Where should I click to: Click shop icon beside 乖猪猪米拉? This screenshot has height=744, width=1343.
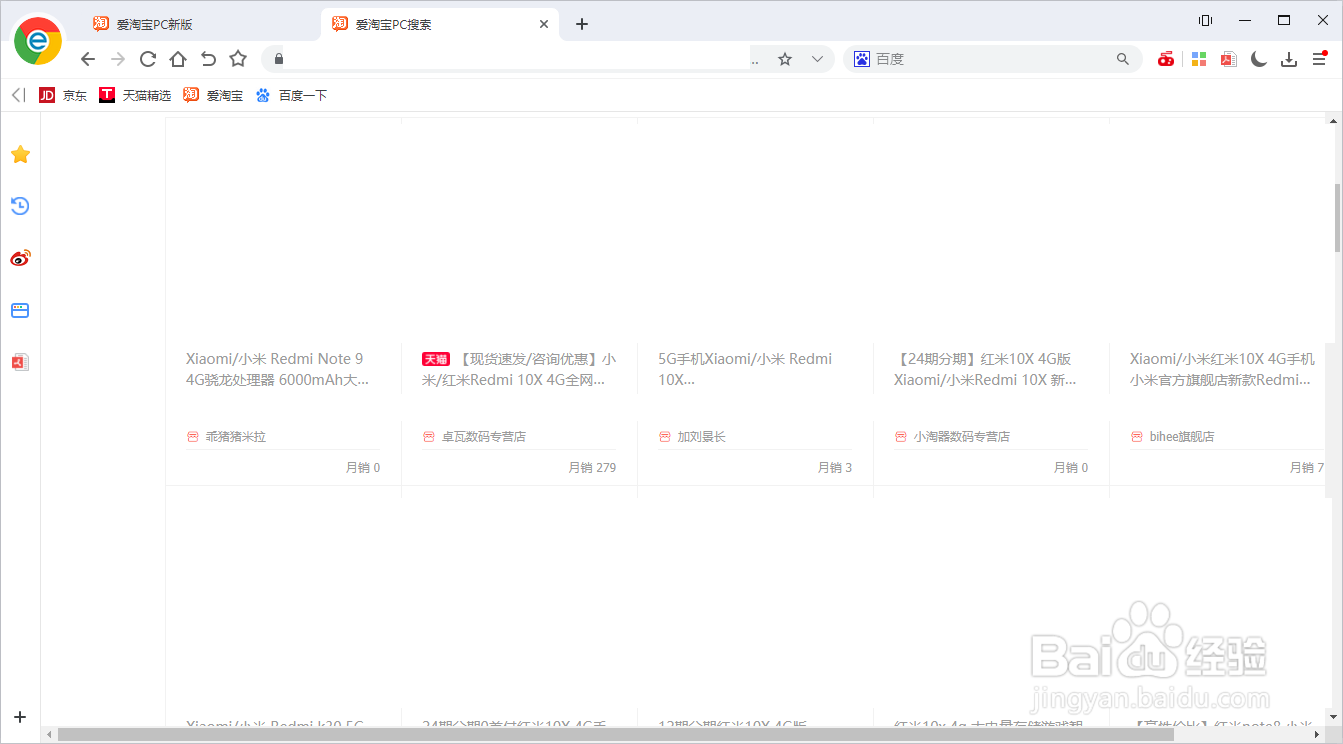tap(193, 437)
